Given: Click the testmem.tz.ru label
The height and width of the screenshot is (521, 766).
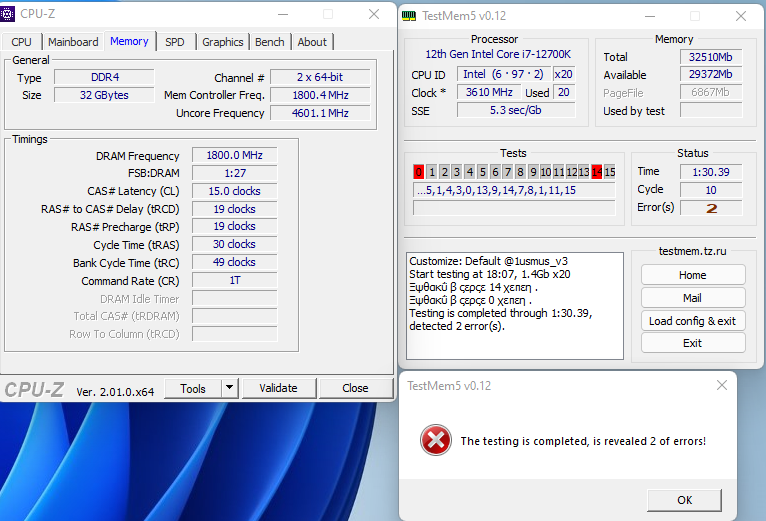Looking at the screenshot, I should click(x=692, y=251).
